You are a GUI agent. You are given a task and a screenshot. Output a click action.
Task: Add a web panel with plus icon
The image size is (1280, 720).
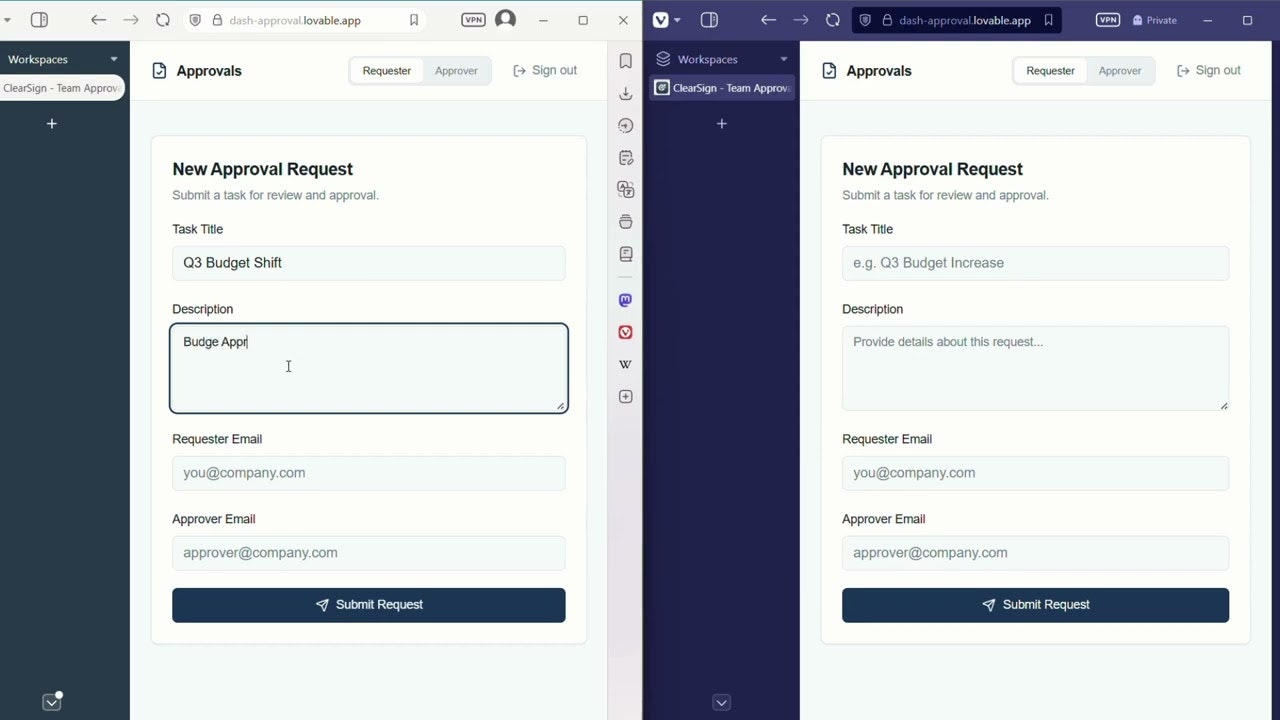(x=626, y=396)
